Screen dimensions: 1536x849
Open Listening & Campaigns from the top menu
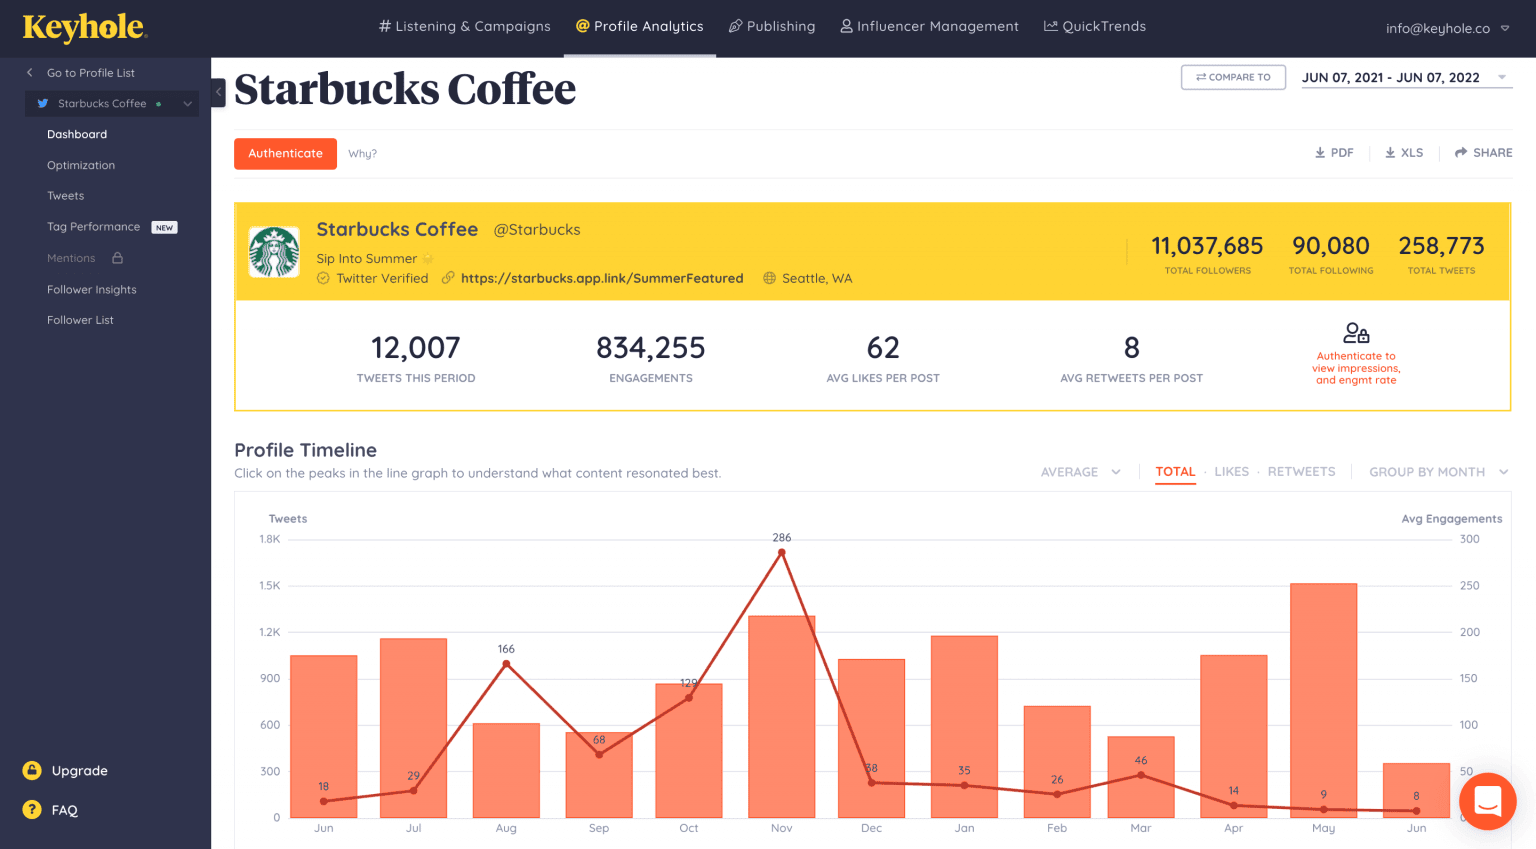pyautogui.click(x=464, y=26)
